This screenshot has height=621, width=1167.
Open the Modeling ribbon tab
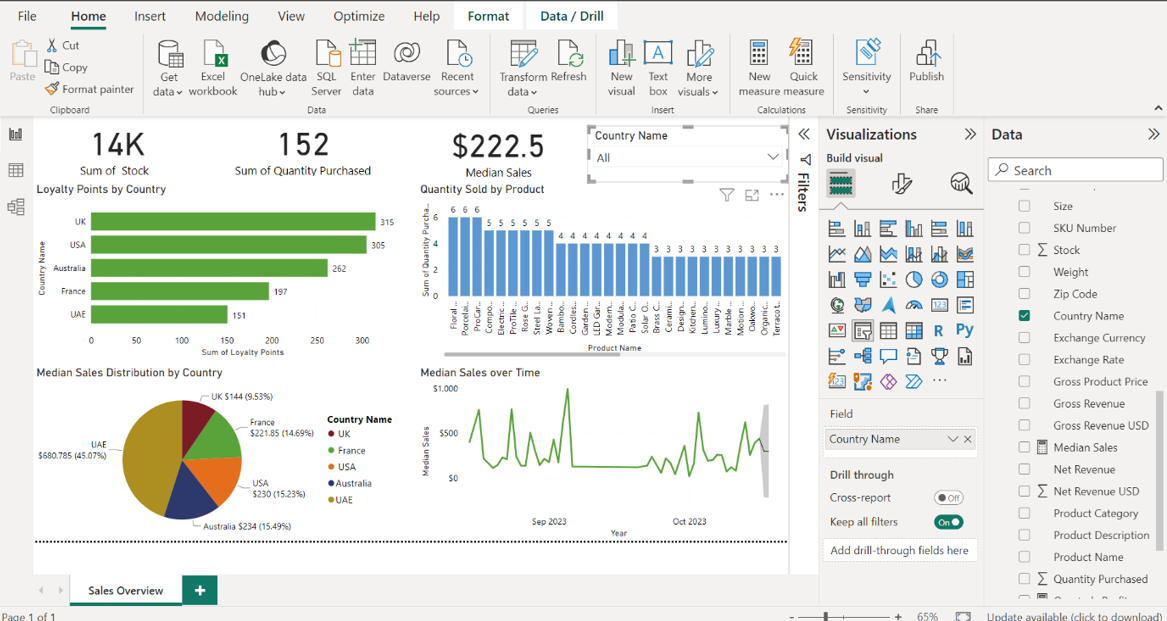(x=222, y=16)
